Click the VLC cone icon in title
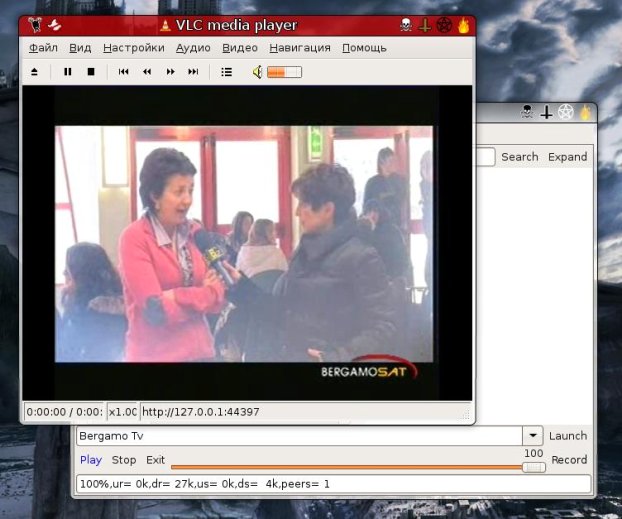 [165, 25]
